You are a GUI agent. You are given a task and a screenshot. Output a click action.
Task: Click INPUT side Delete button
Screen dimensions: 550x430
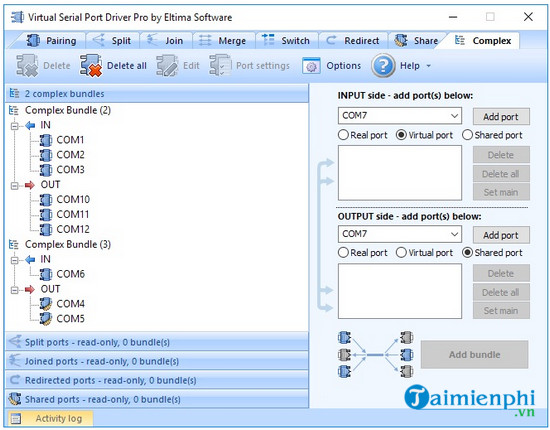coord(501,155)
